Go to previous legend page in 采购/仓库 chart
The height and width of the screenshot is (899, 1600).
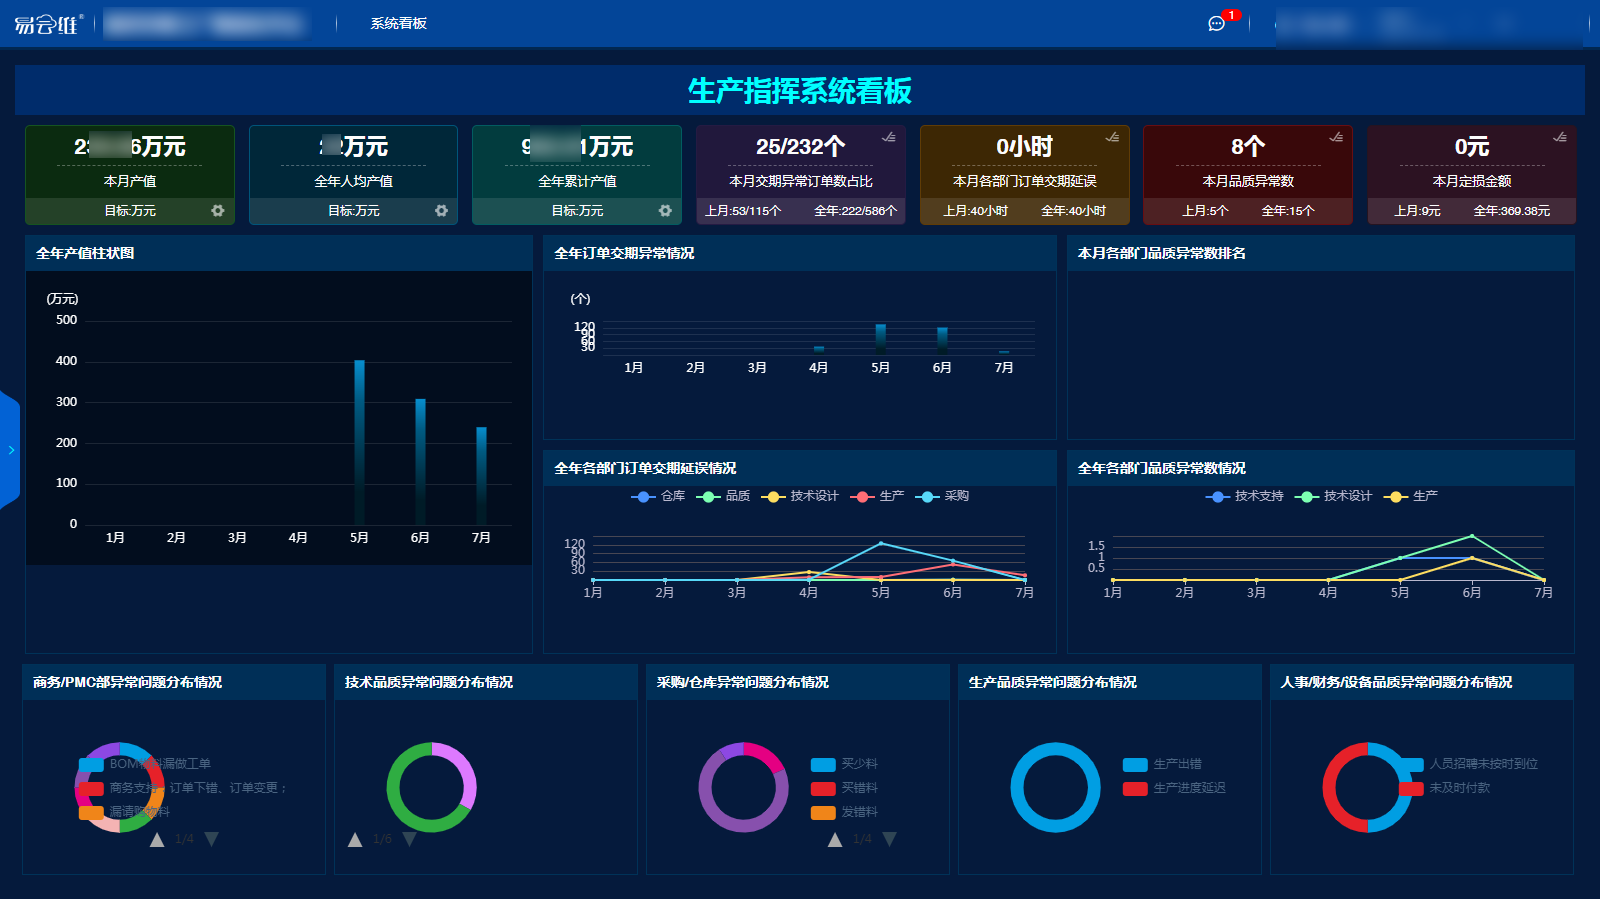(x=835, y=839)
